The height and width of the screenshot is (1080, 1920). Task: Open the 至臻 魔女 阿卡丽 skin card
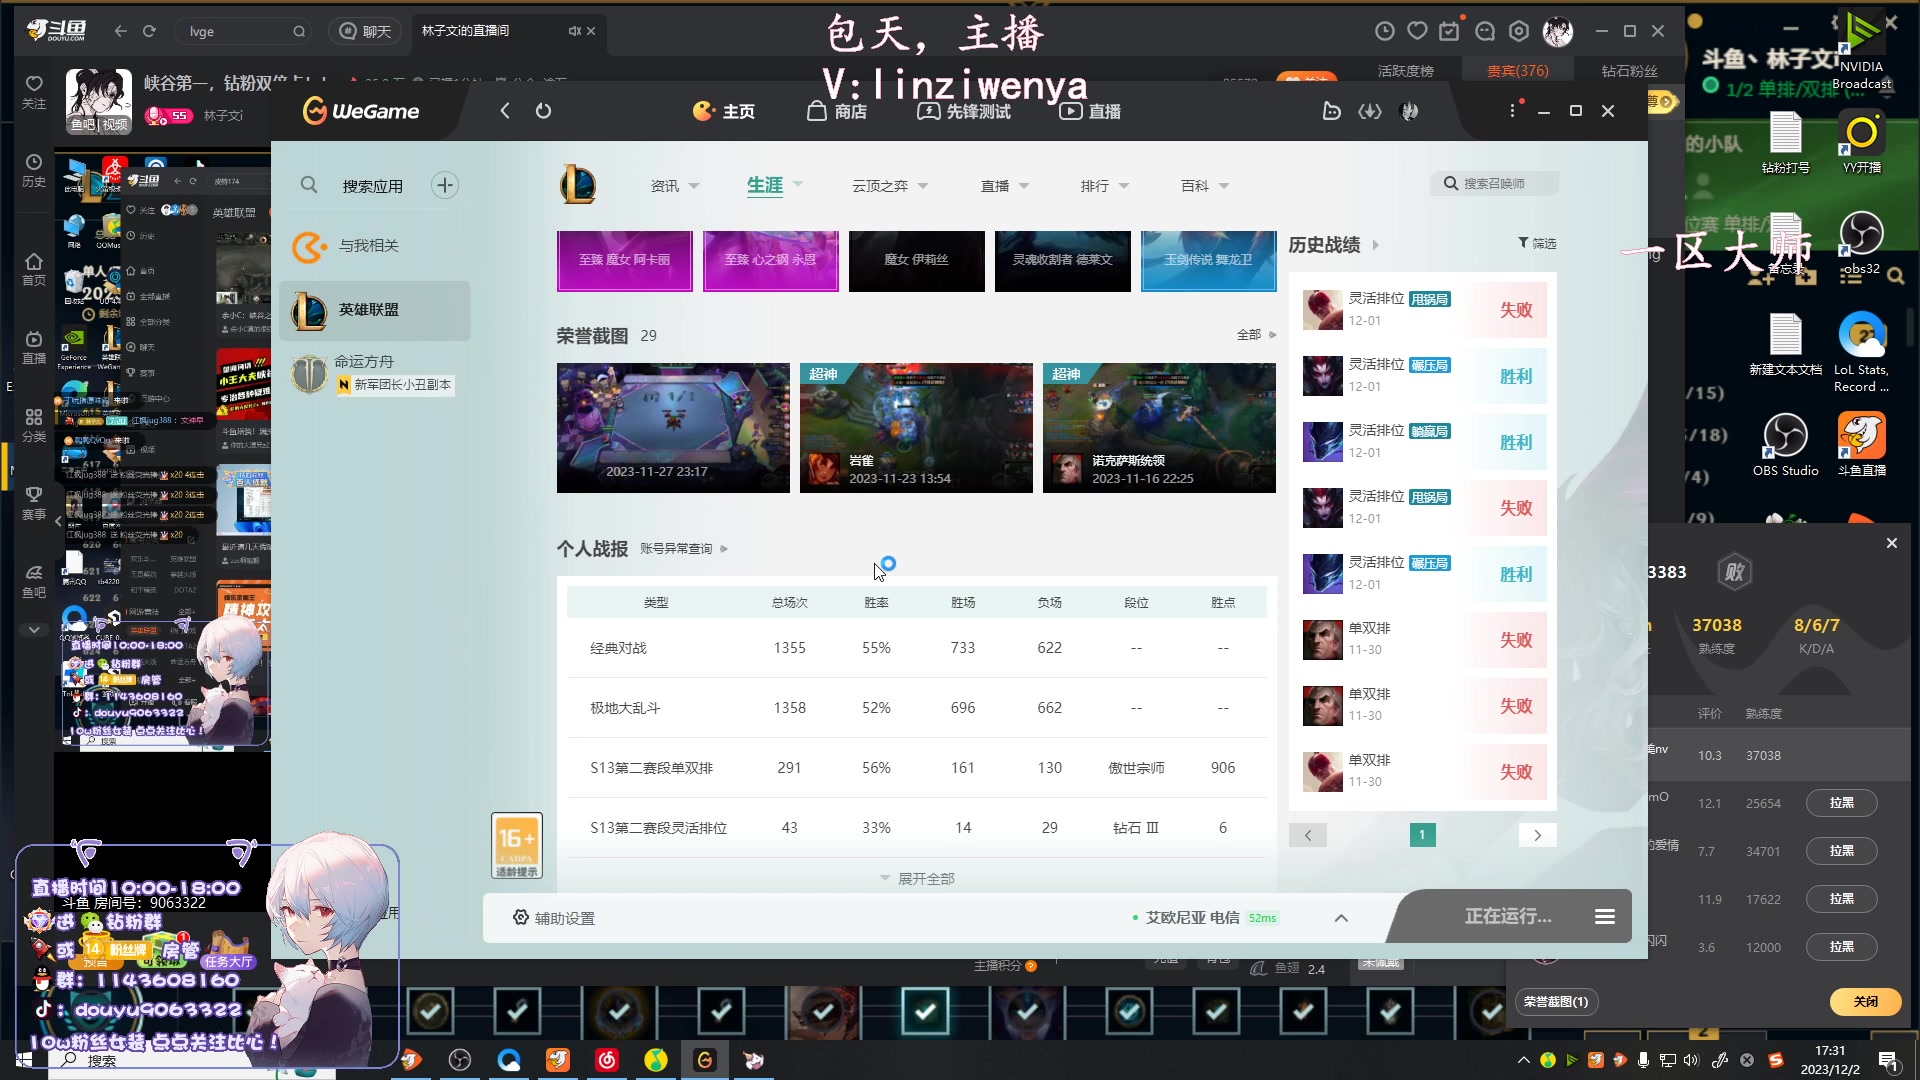click(x=625, y=261)
